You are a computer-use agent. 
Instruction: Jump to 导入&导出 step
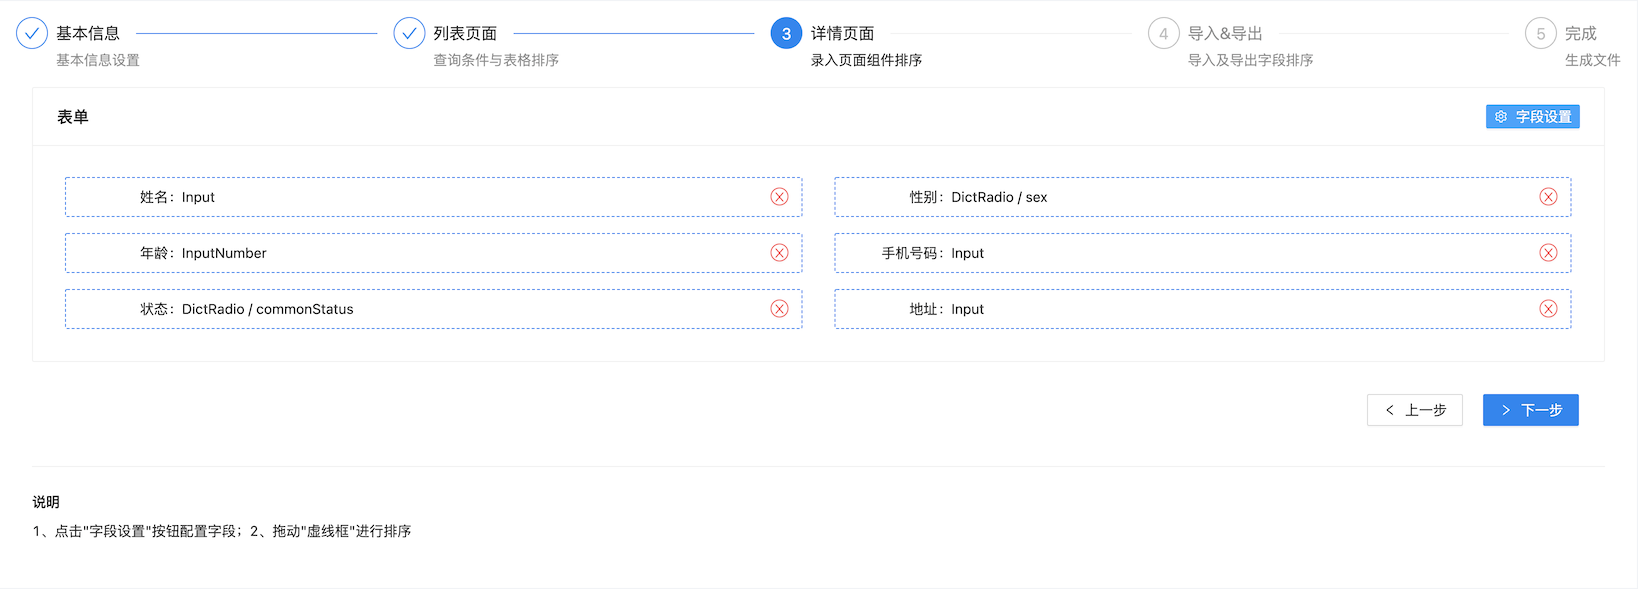coord(1225,33)
